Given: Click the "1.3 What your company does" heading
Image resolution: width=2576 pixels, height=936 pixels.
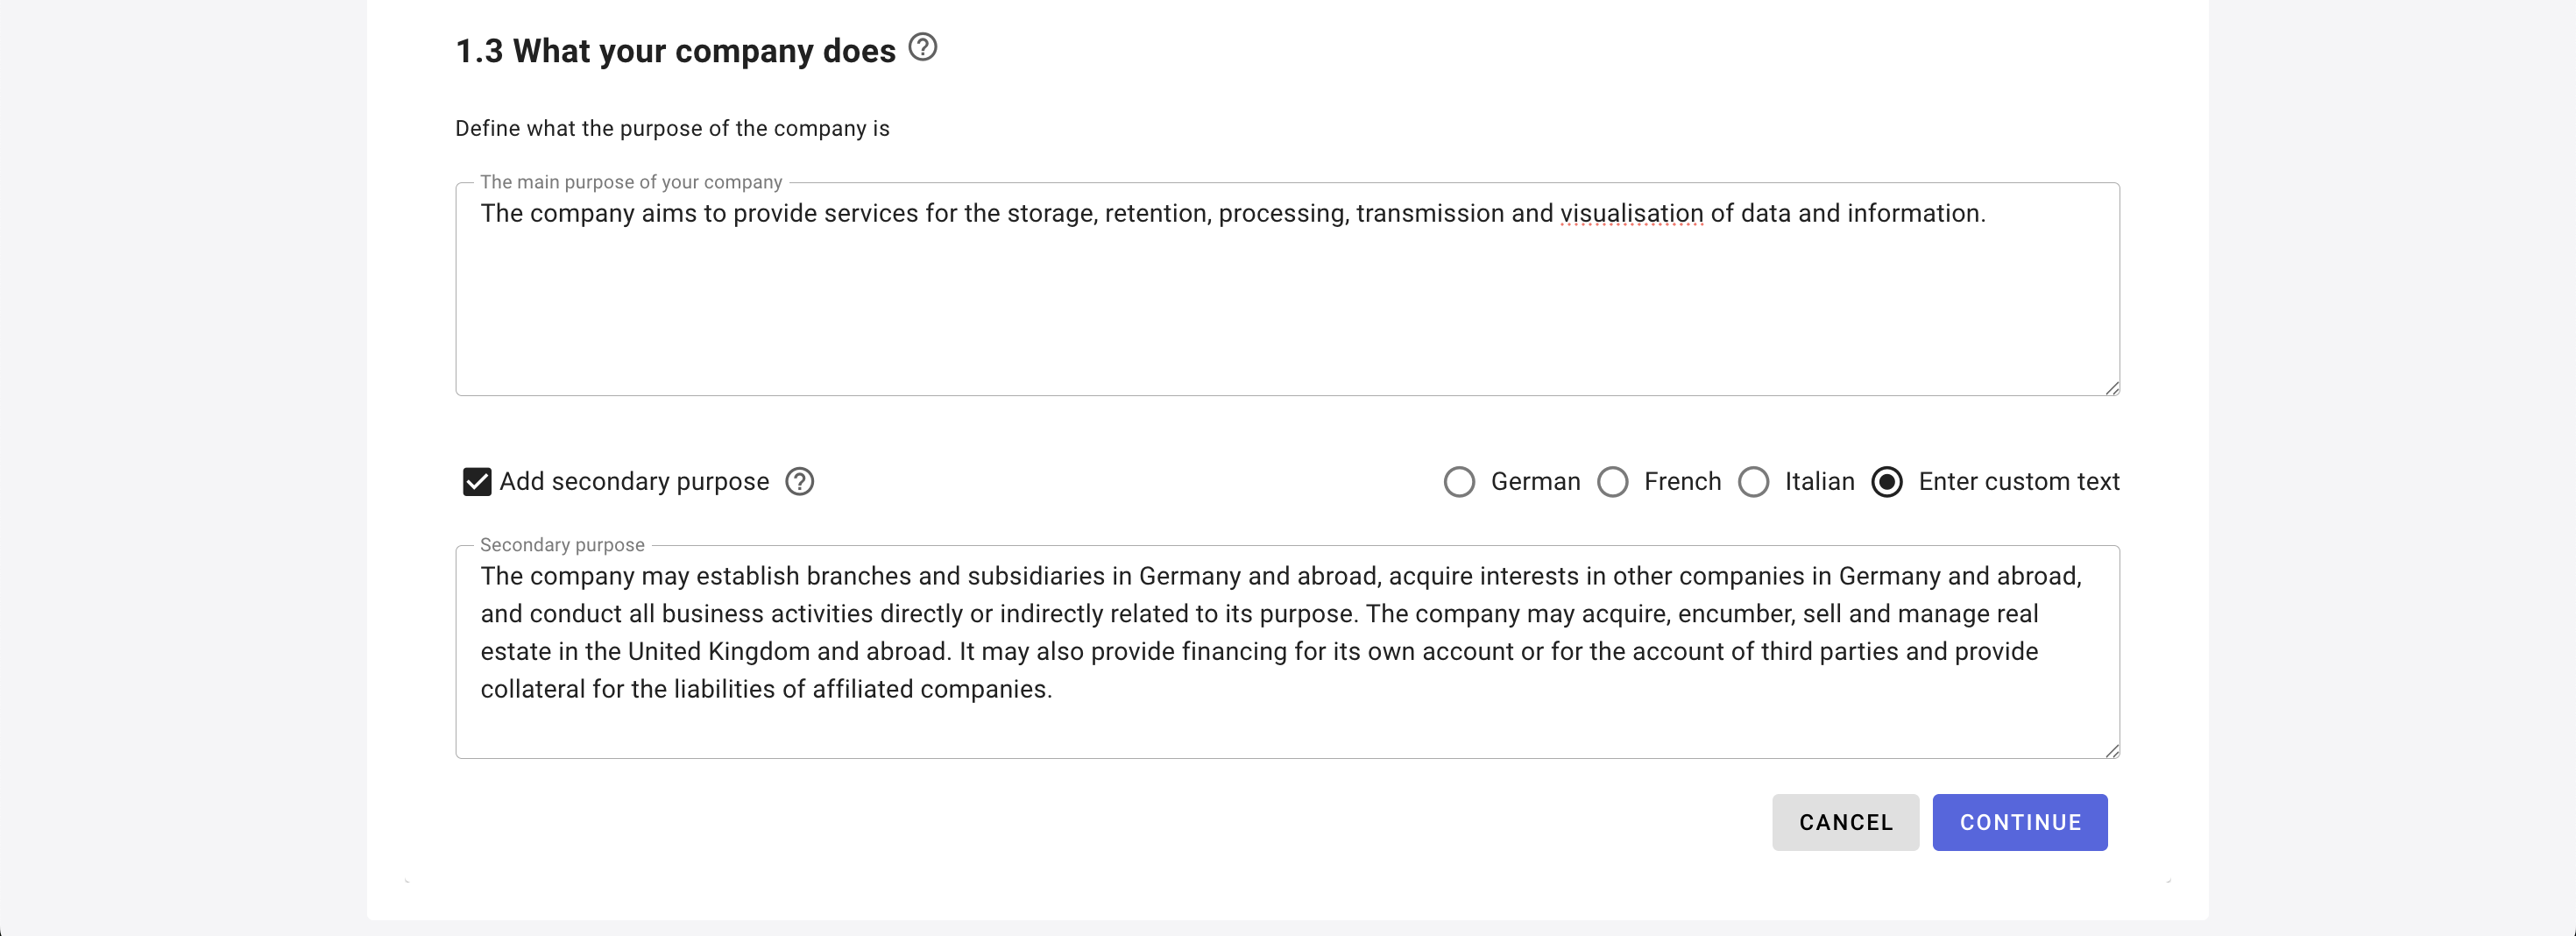Looking at the screenshot, I should pos(675,51).
